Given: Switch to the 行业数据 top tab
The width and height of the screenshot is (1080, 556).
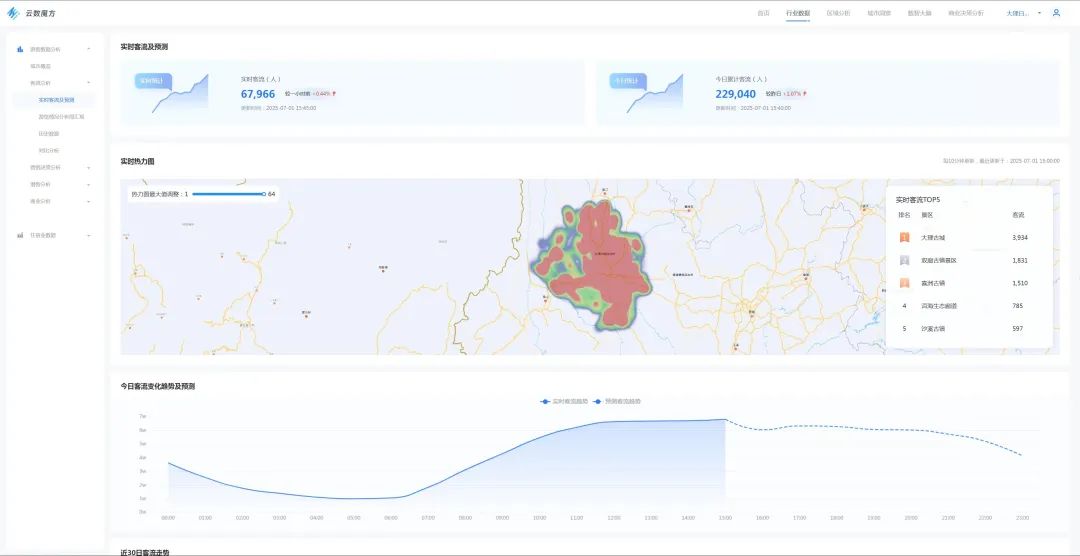Looking at the screenshot, I should [798, 13].
